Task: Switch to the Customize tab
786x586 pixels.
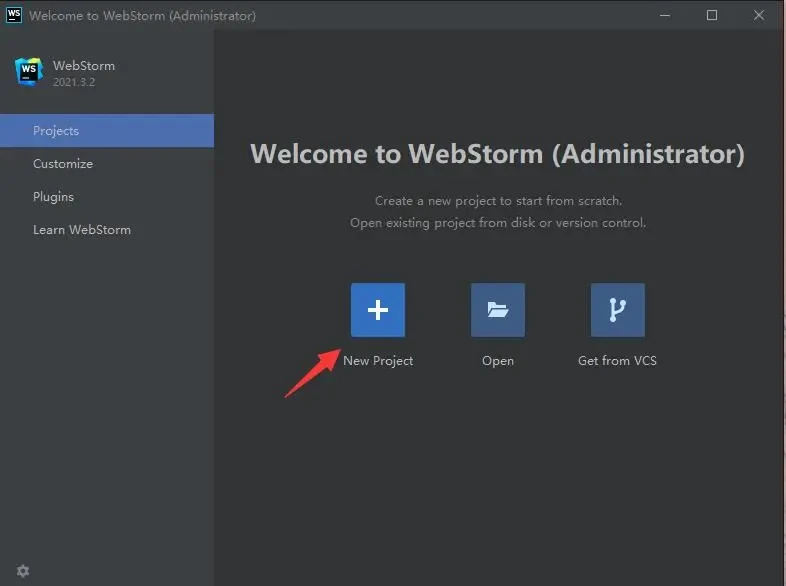Action: point(63,164)
